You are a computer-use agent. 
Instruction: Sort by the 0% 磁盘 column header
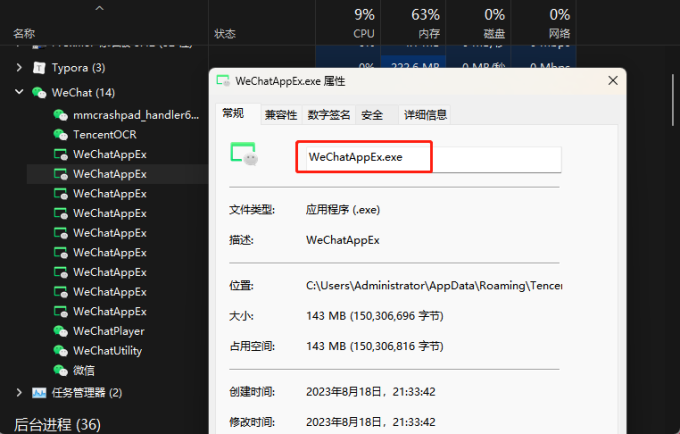478,23
